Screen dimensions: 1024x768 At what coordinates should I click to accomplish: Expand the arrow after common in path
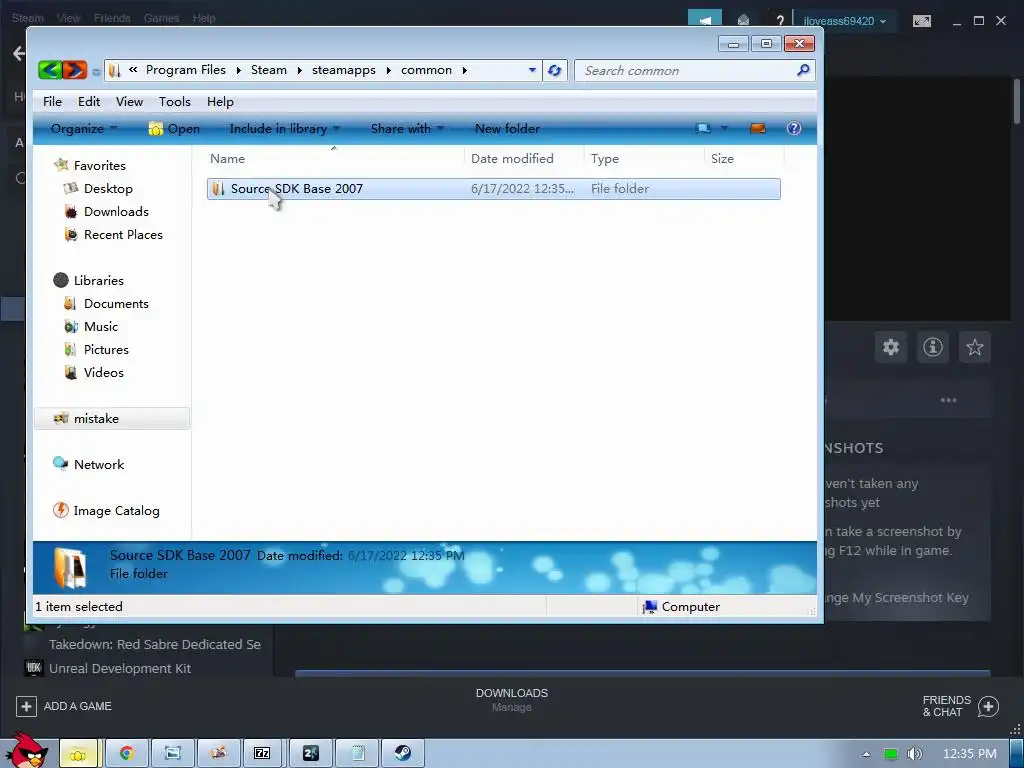464,71
